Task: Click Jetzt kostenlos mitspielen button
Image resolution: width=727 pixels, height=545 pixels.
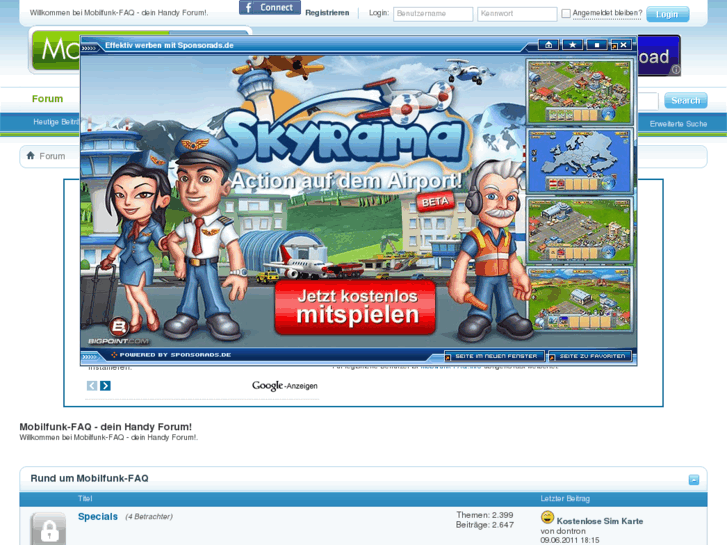Action: click(x=355, y=307)
